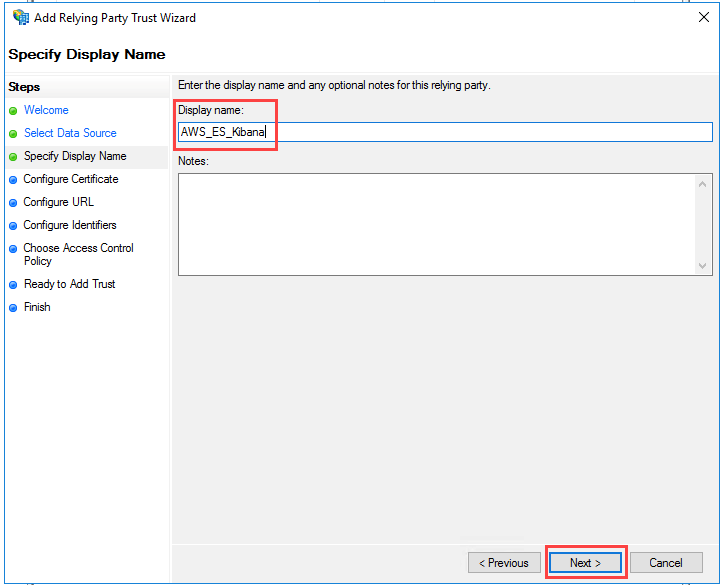Click the blue bullet beside Finish
This screenshot has width=720, height=585.
(x=13, y=308)
